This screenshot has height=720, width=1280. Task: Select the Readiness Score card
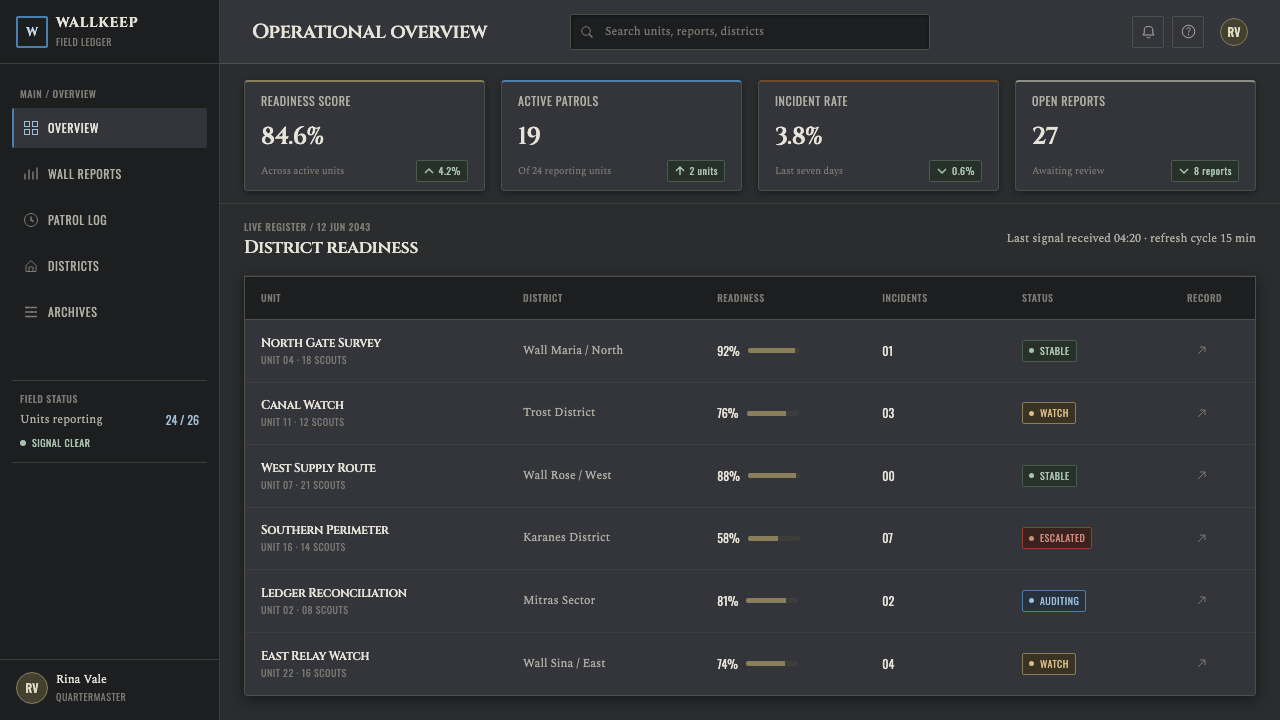coord(364,135)
